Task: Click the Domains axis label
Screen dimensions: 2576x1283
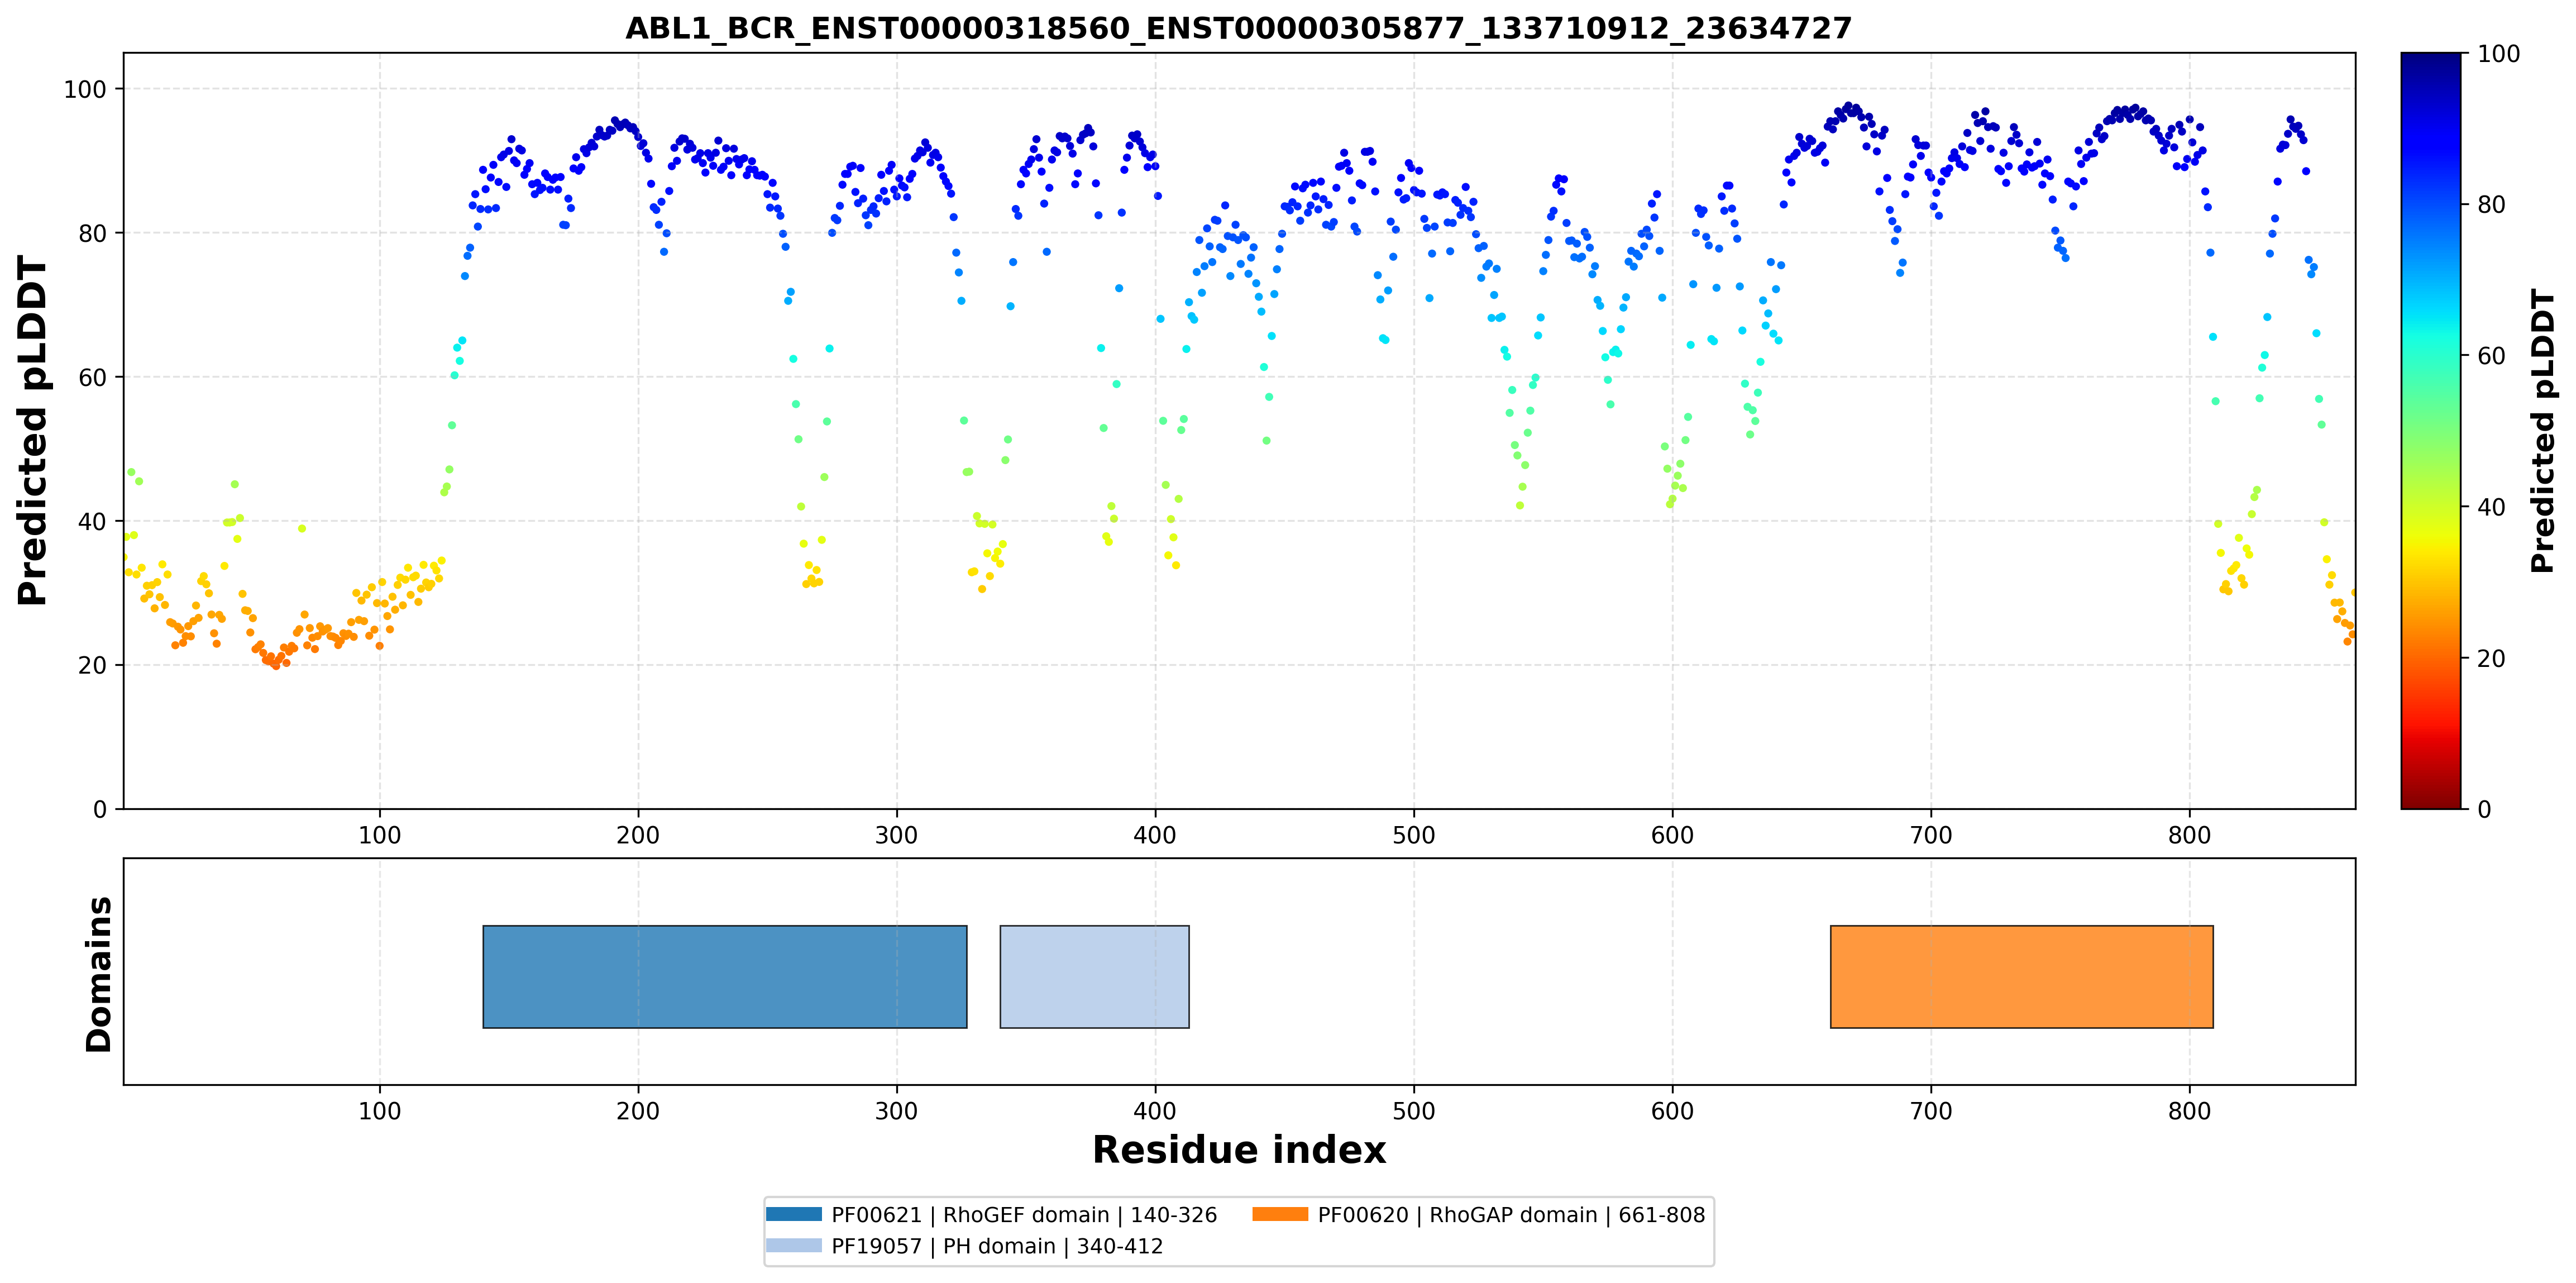Action: tap(99, 974)
